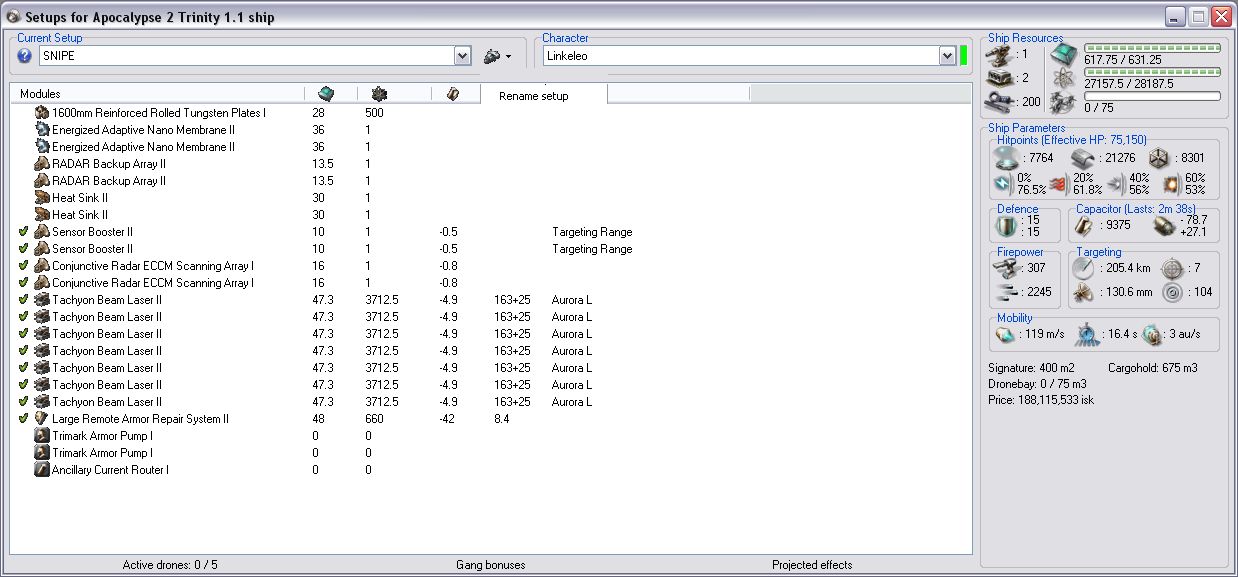Open the Projected effects section
1238x577 pixels.
coord(812,565)
